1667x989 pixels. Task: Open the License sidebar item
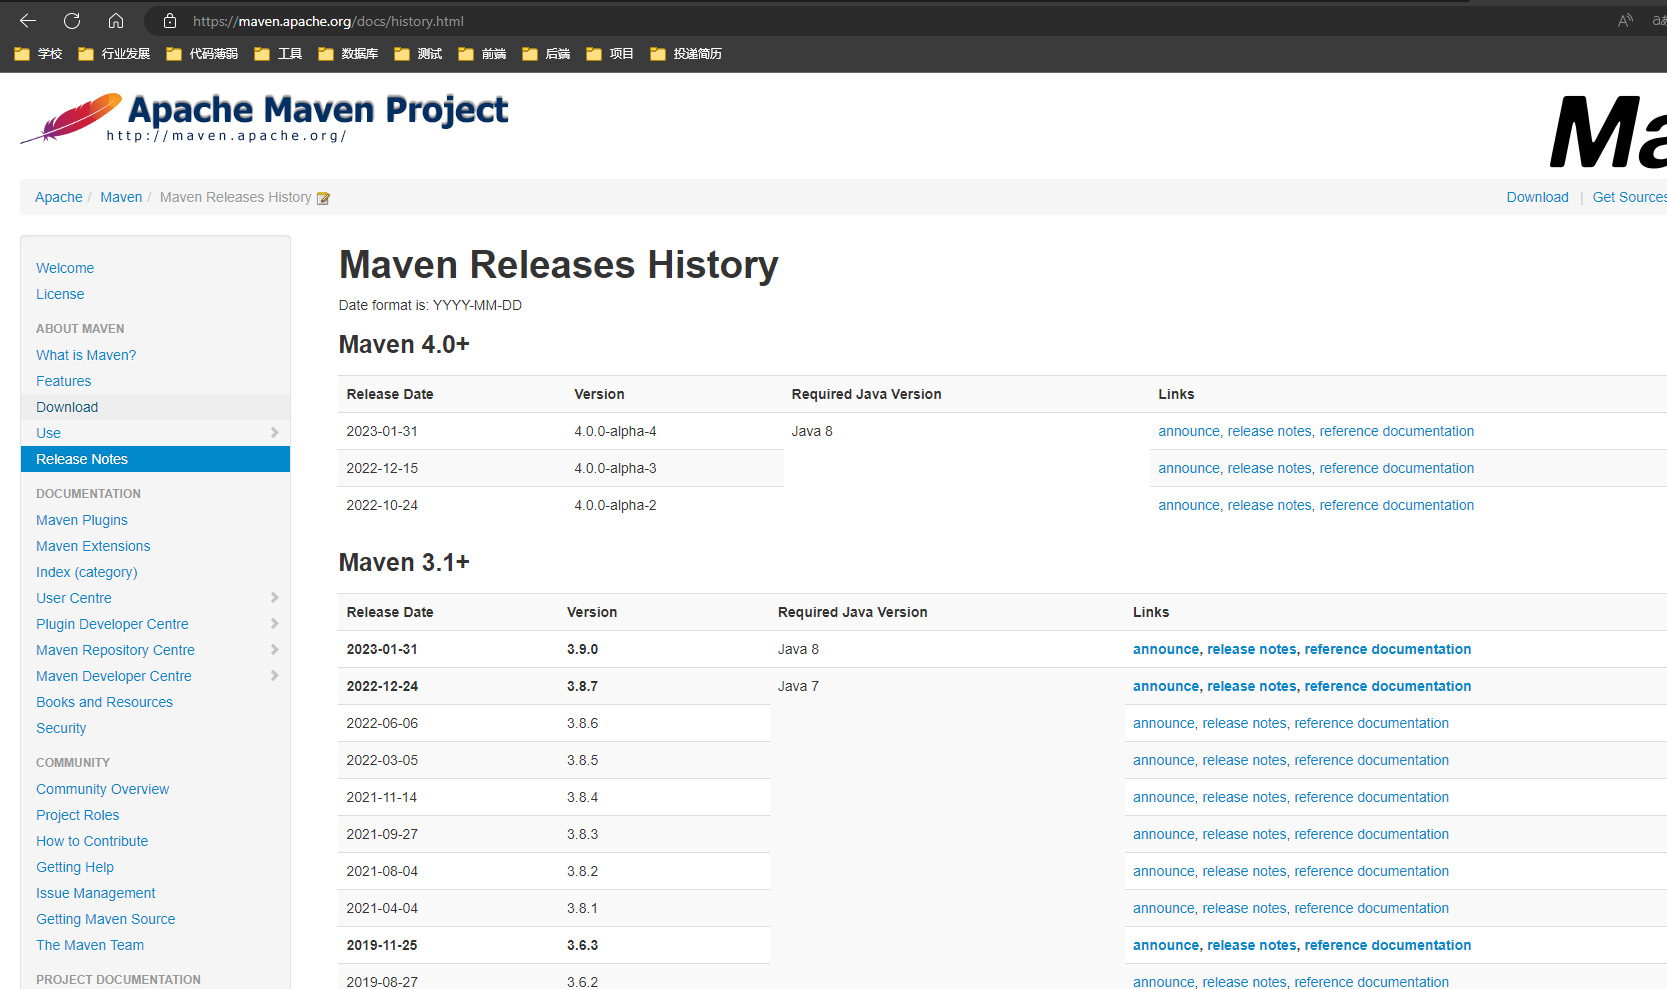point(60,294)
